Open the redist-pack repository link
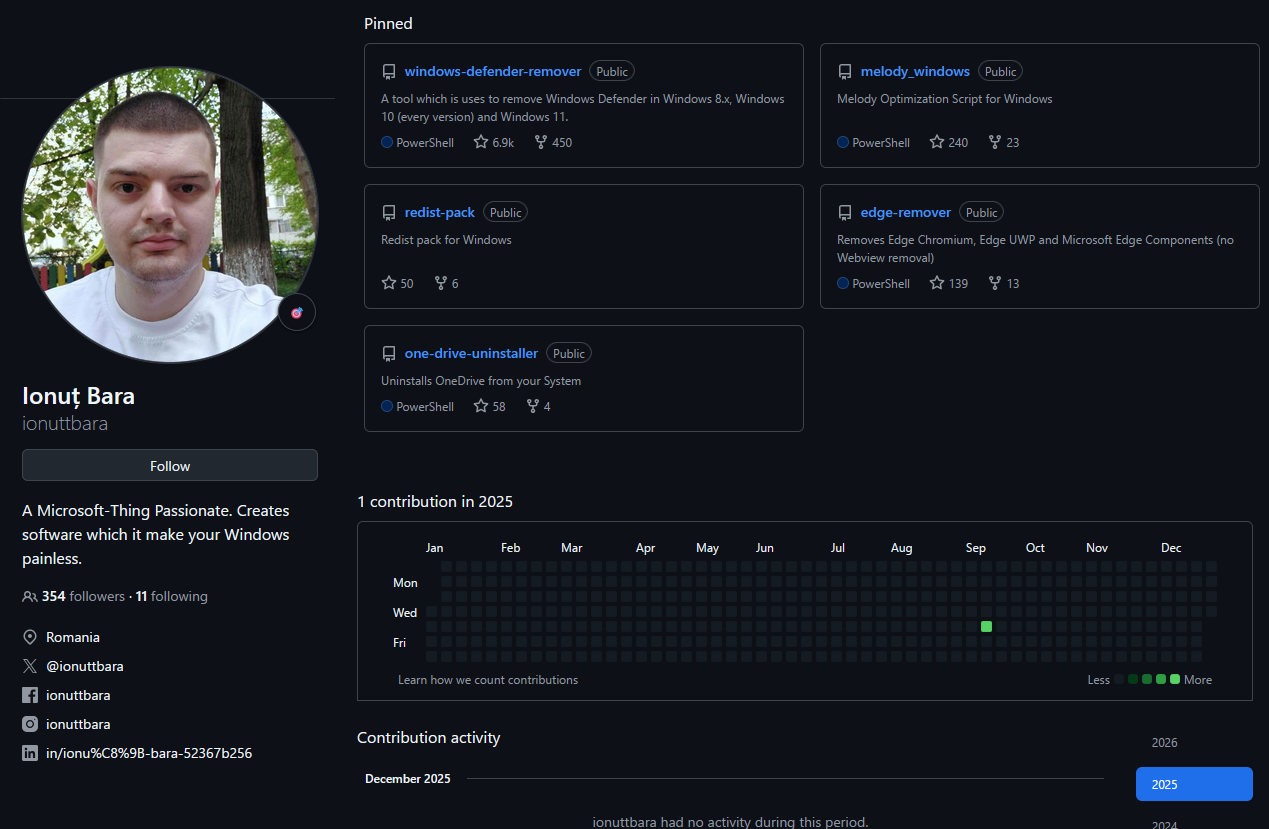The height and width of the screenshot is (829, 1269). pyautogui.click(x=440, y=212)
